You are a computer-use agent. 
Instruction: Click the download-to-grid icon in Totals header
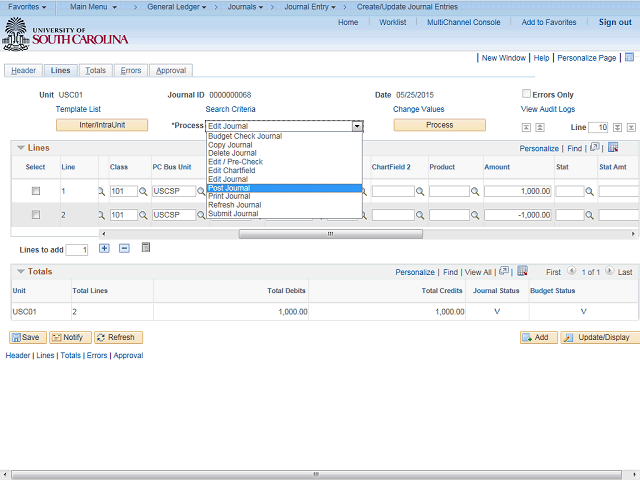pos(520,271)
